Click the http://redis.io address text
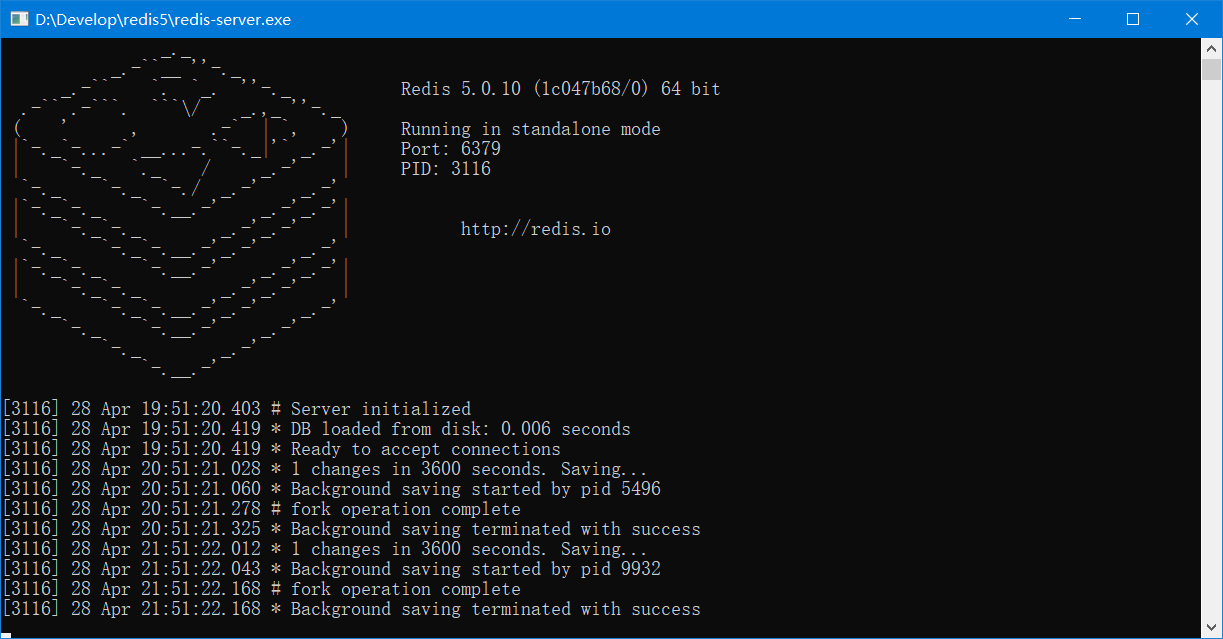This screenshot has height=639, width=1223. (535, 229)
